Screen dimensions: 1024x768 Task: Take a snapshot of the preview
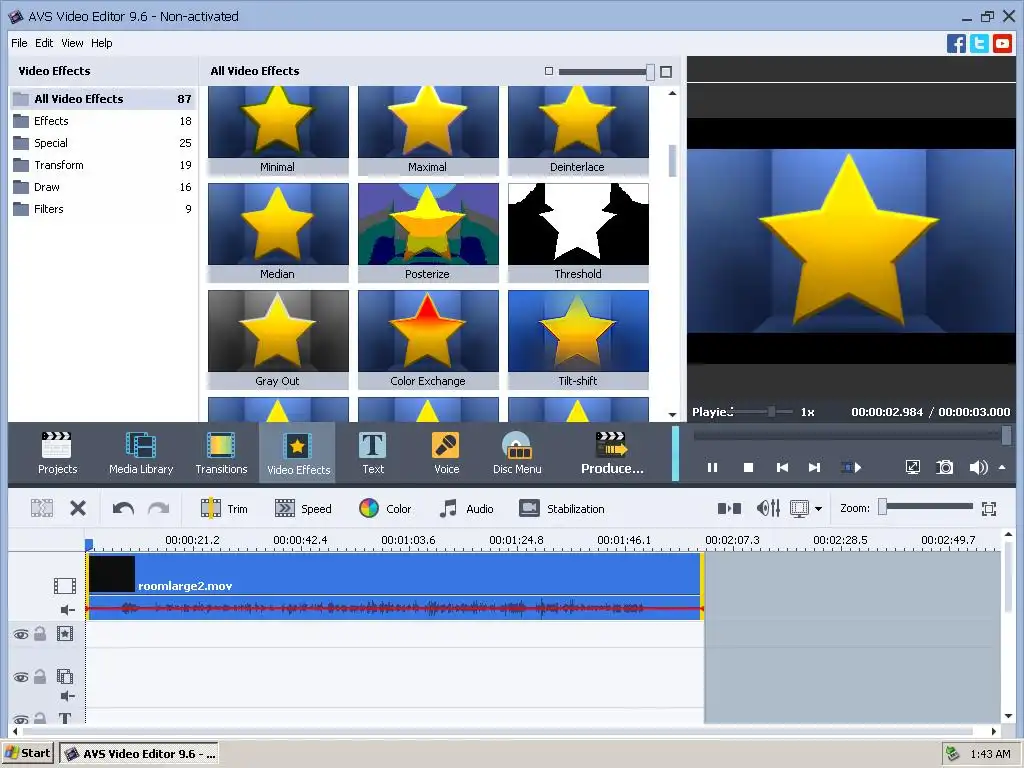tap(945, 468)
